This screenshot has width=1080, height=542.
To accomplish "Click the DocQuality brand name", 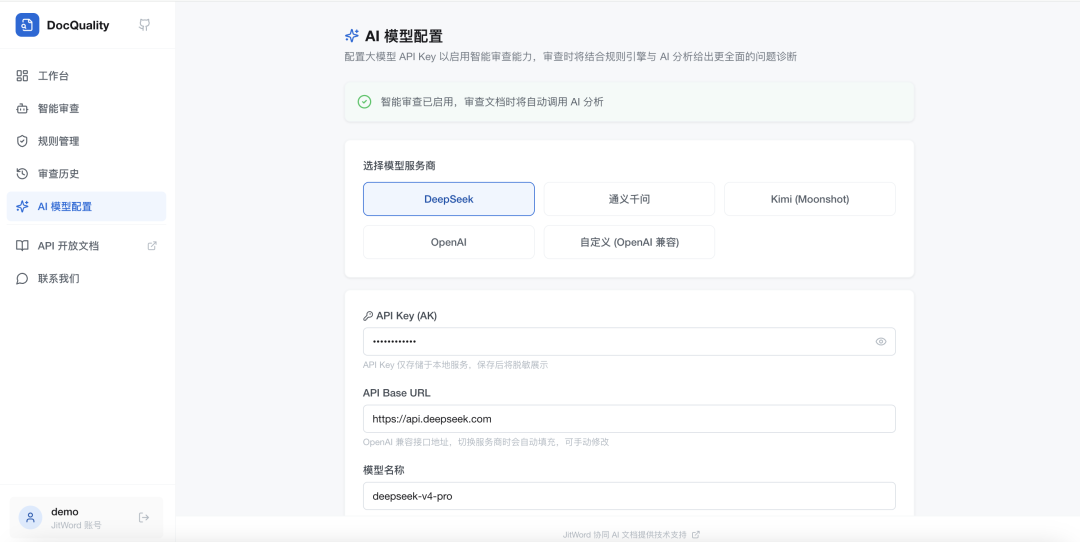I will [78, 25].
